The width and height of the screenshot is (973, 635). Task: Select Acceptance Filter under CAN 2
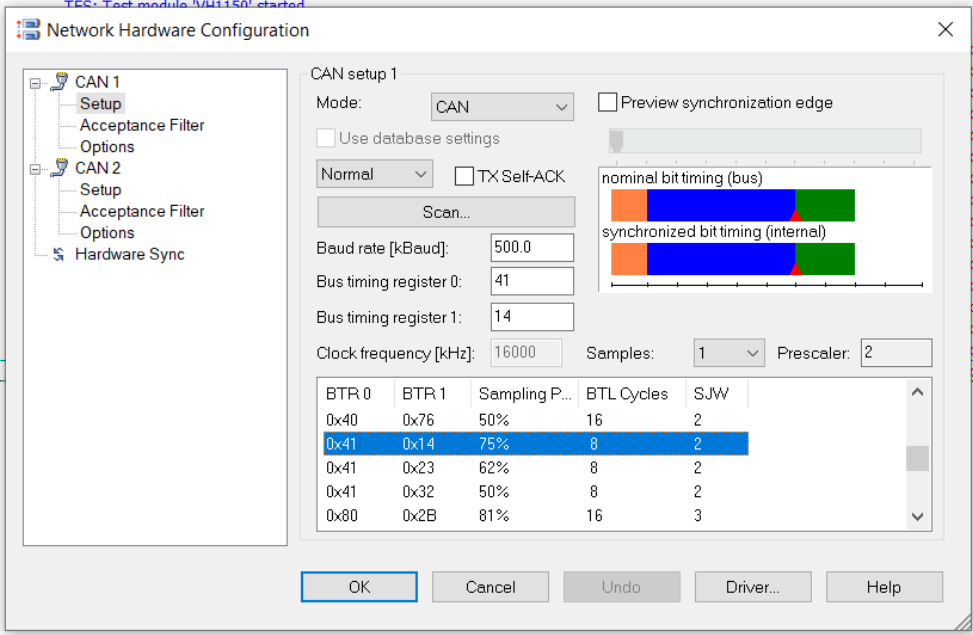click(x=141, y=211)
